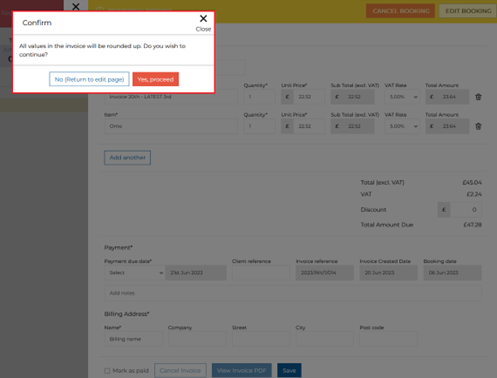The image size is (497, 378).
Task: Click Quantity field in Invoice 20th row
Action: [x=259, y=97]
